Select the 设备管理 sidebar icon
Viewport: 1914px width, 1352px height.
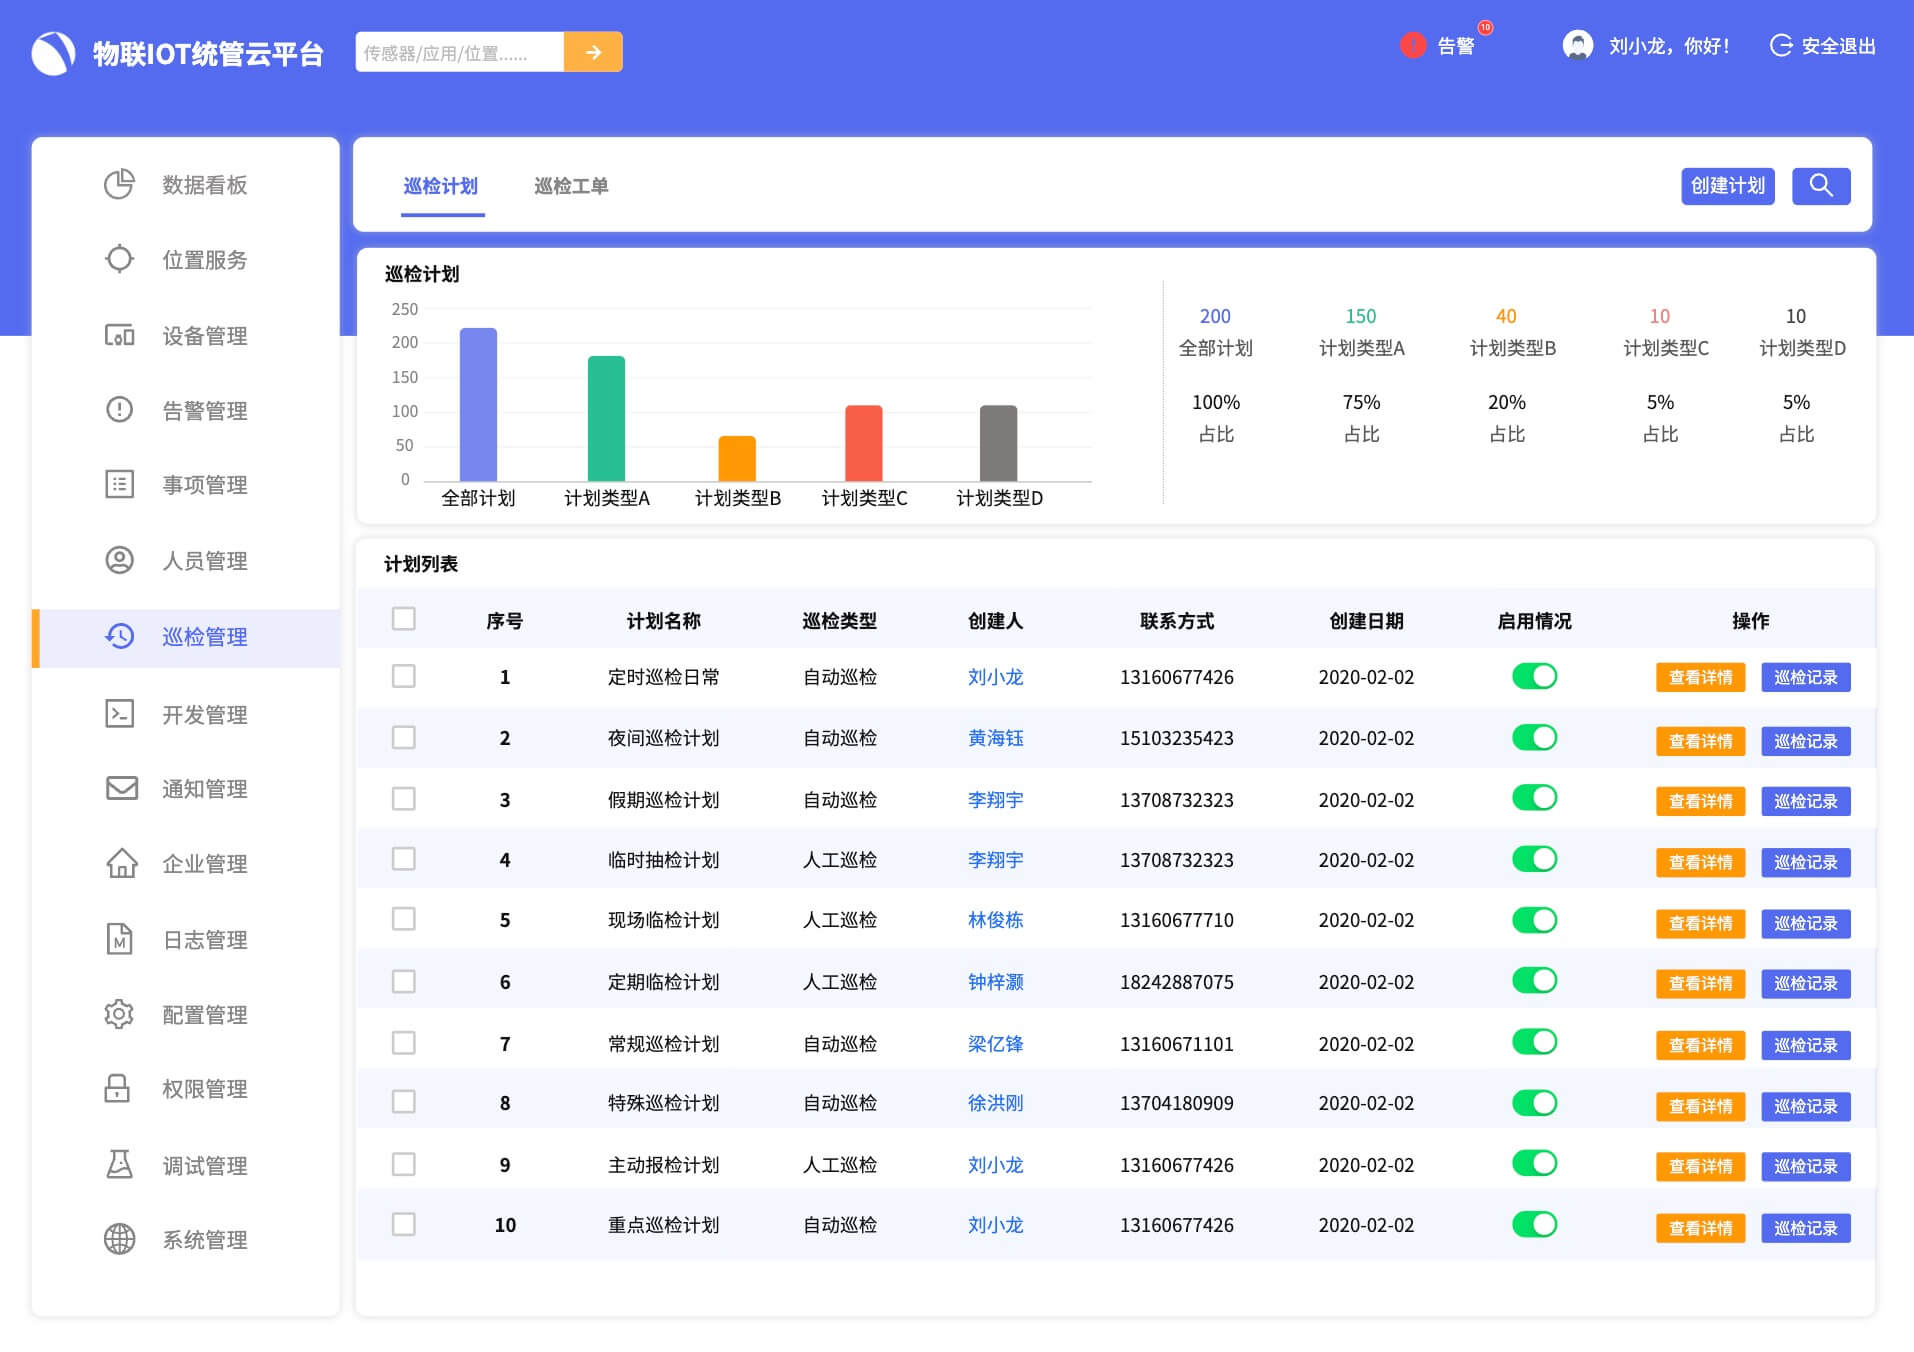pyautogui.click(x=119, y=335)
